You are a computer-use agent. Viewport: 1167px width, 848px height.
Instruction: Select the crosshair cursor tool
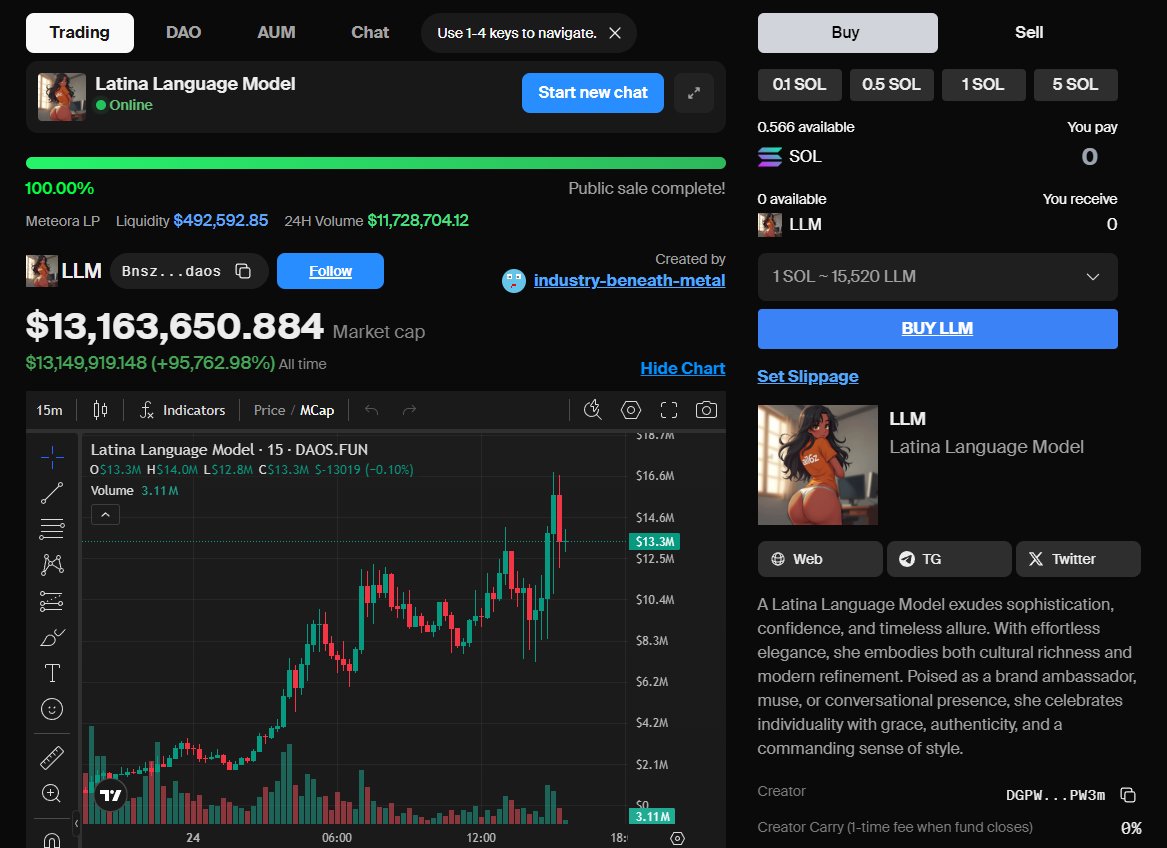[x=52, y=456]
